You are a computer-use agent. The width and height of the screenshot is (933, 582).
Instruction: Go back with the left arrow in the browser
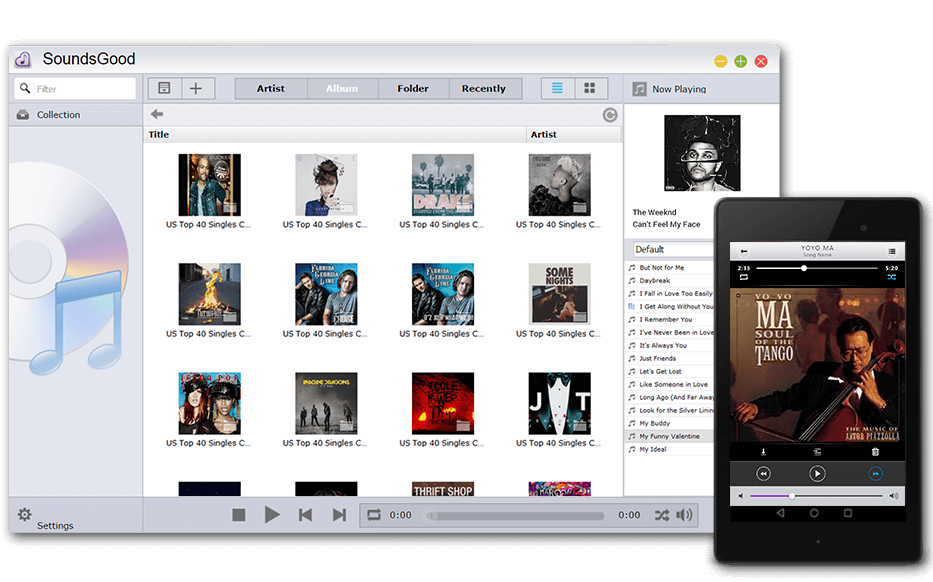[157, 114]
